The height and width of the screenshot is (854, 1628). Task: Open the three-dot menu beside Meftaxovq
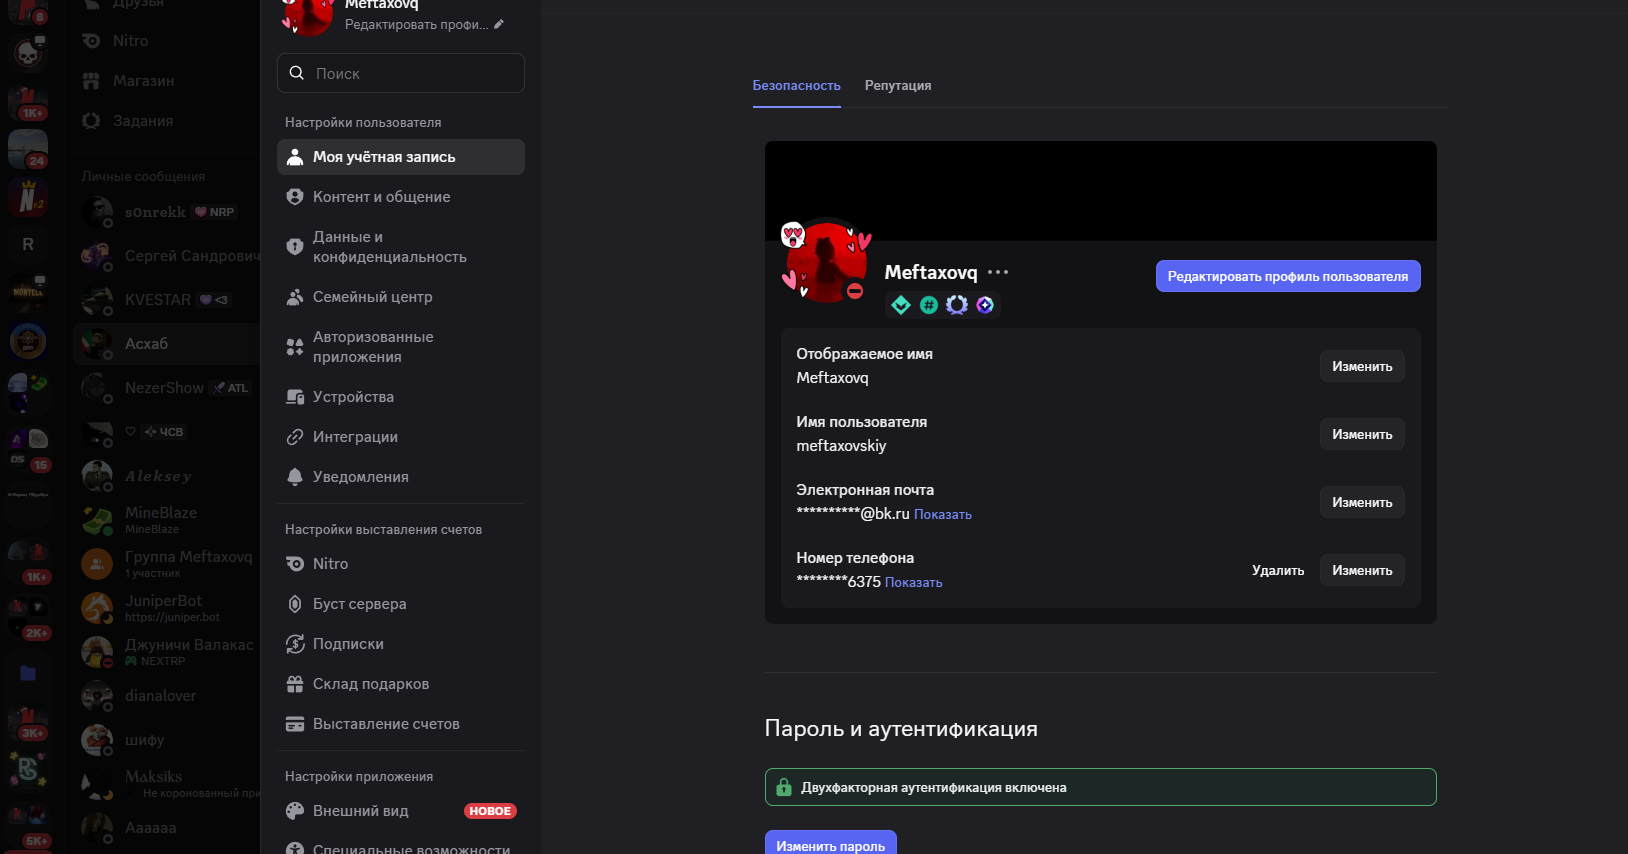tap(998, 272)
